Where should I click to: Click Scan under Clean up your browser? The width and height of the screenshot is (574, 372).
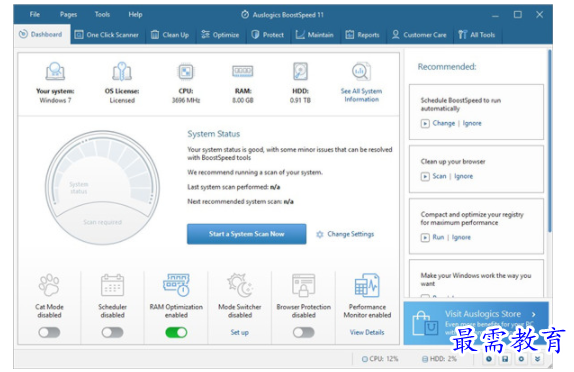pyautogui.click(x=439, y=176)
